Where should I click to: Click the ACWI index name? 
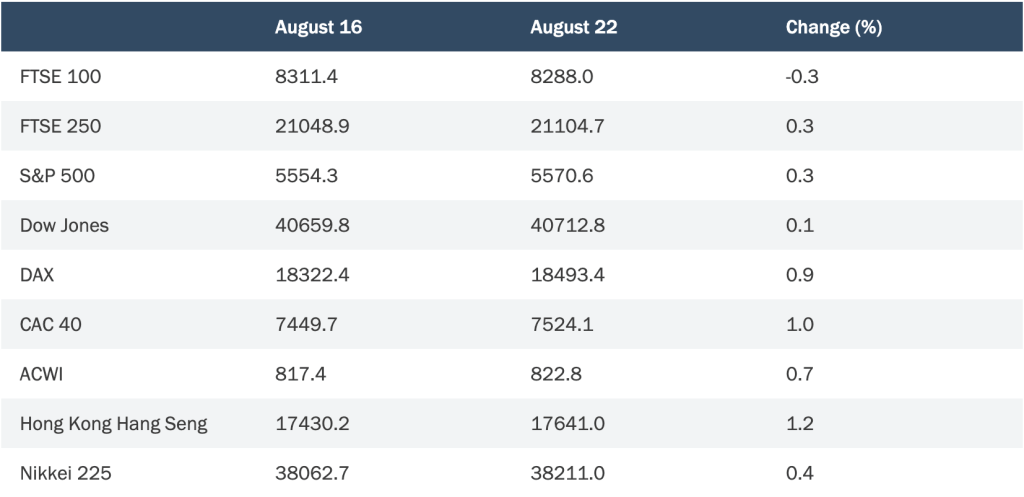click(42, 374)
